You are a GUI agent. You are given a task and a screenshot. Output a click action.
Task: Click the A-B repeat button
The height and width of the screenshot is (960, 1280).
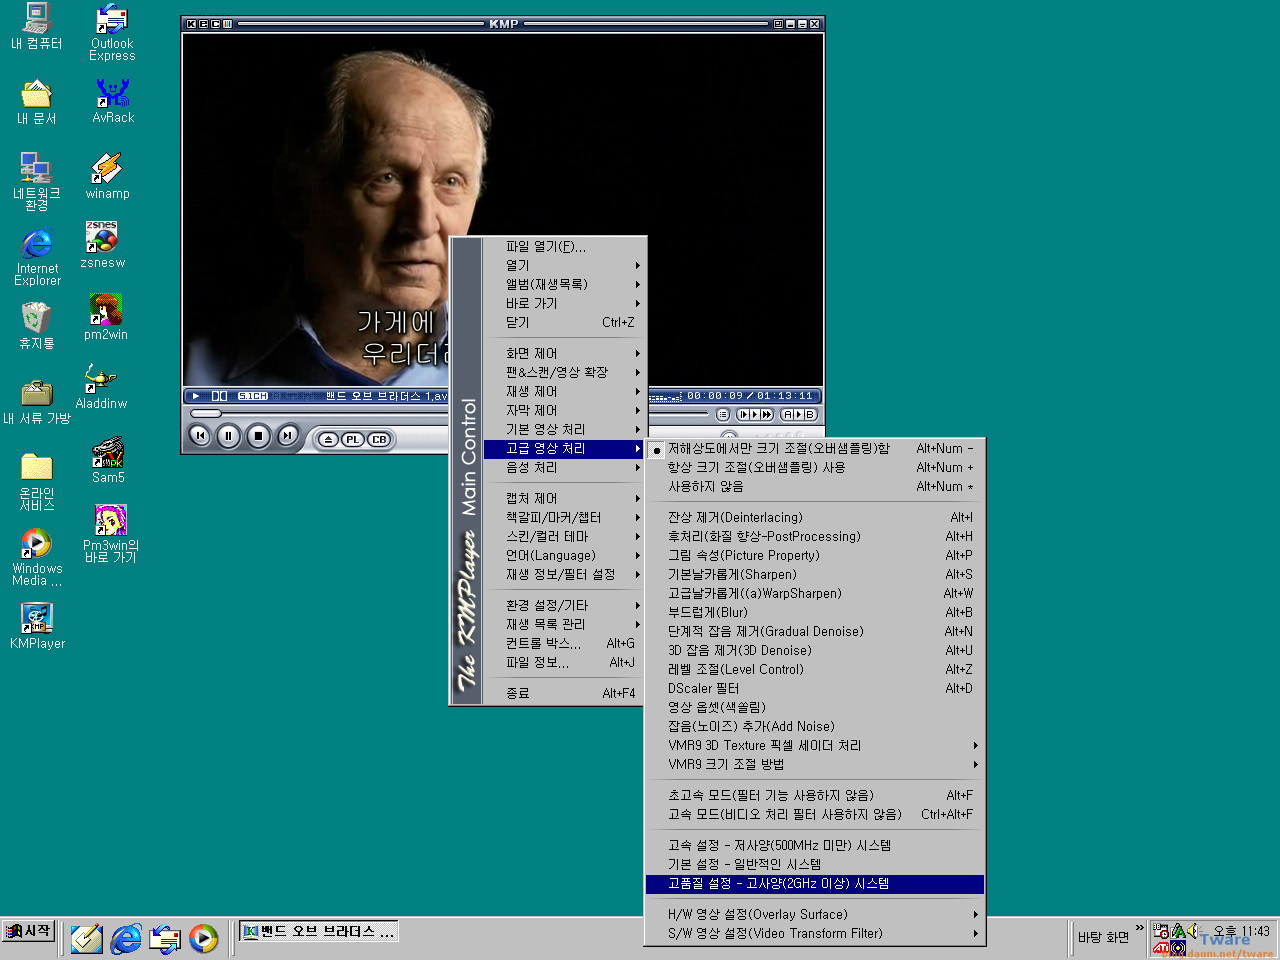click(799, 414)
